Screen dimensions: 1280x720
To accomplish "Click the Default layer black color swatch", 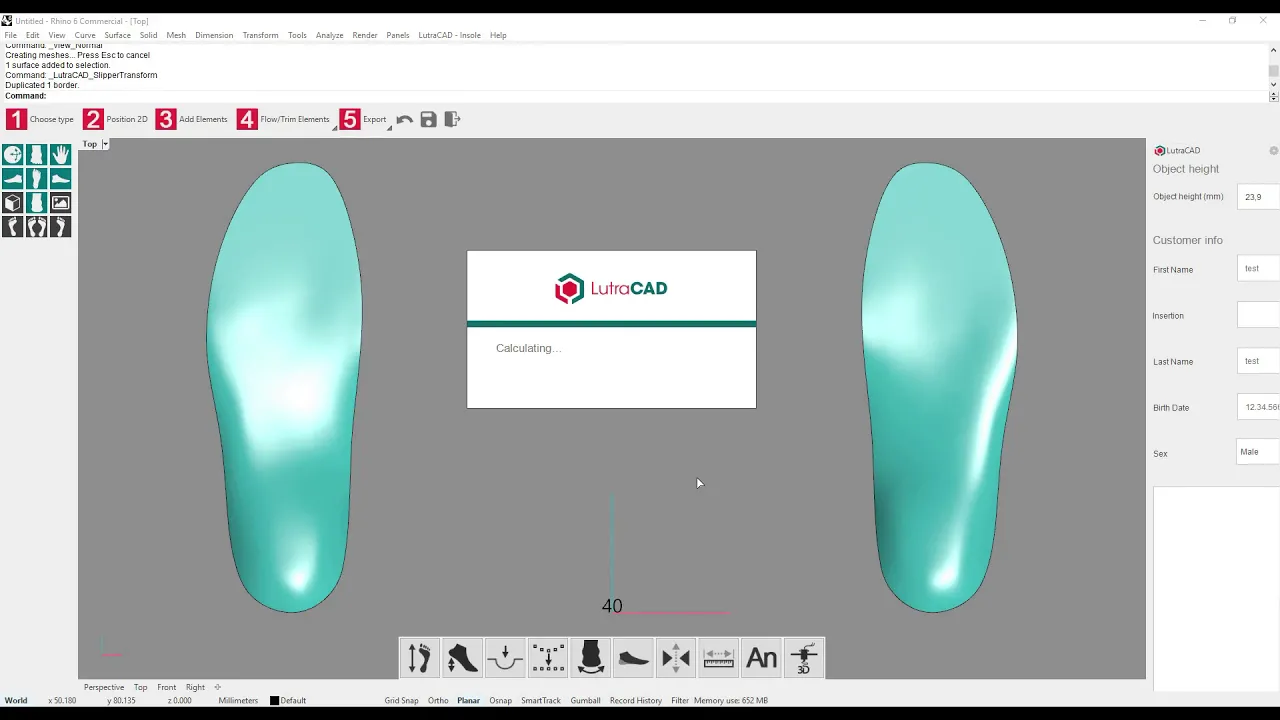I will click(x=275, y=700).
